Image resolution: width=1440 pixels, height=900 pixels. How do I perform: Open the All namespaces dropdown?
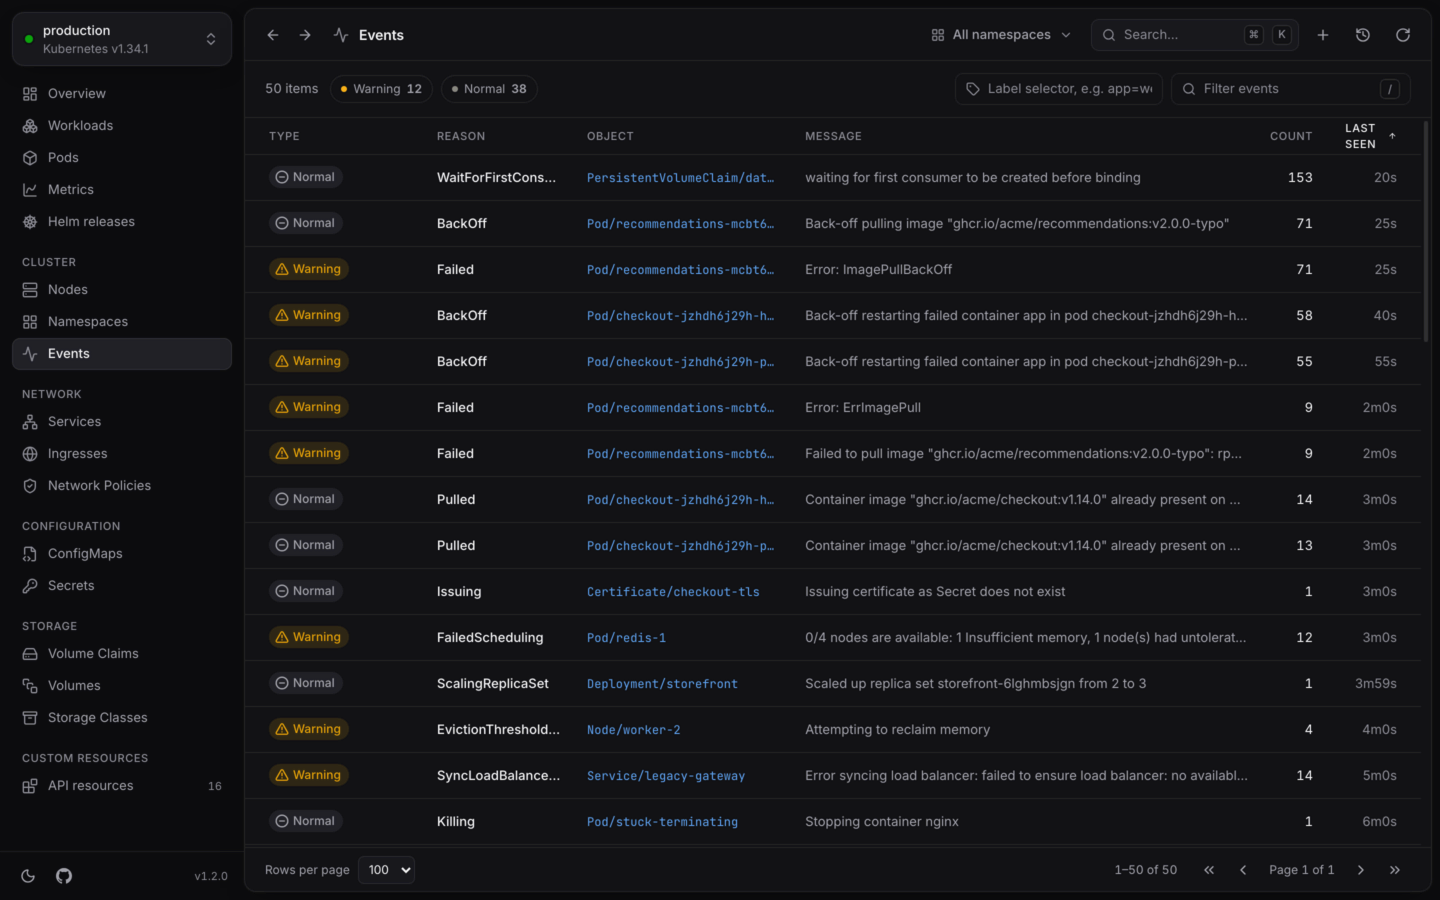1001,35
